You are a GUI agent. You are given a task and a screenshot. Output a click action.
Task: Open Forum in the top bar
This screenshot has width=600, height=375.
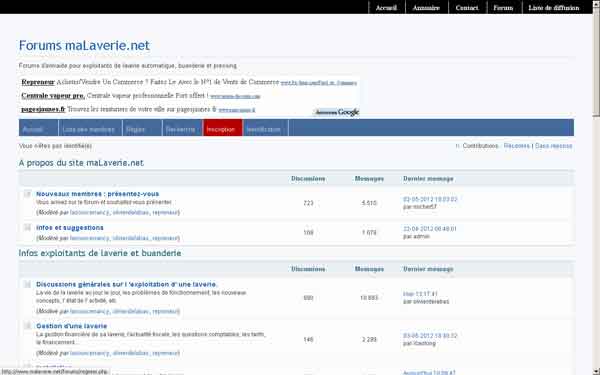click(x=503, y=8)
